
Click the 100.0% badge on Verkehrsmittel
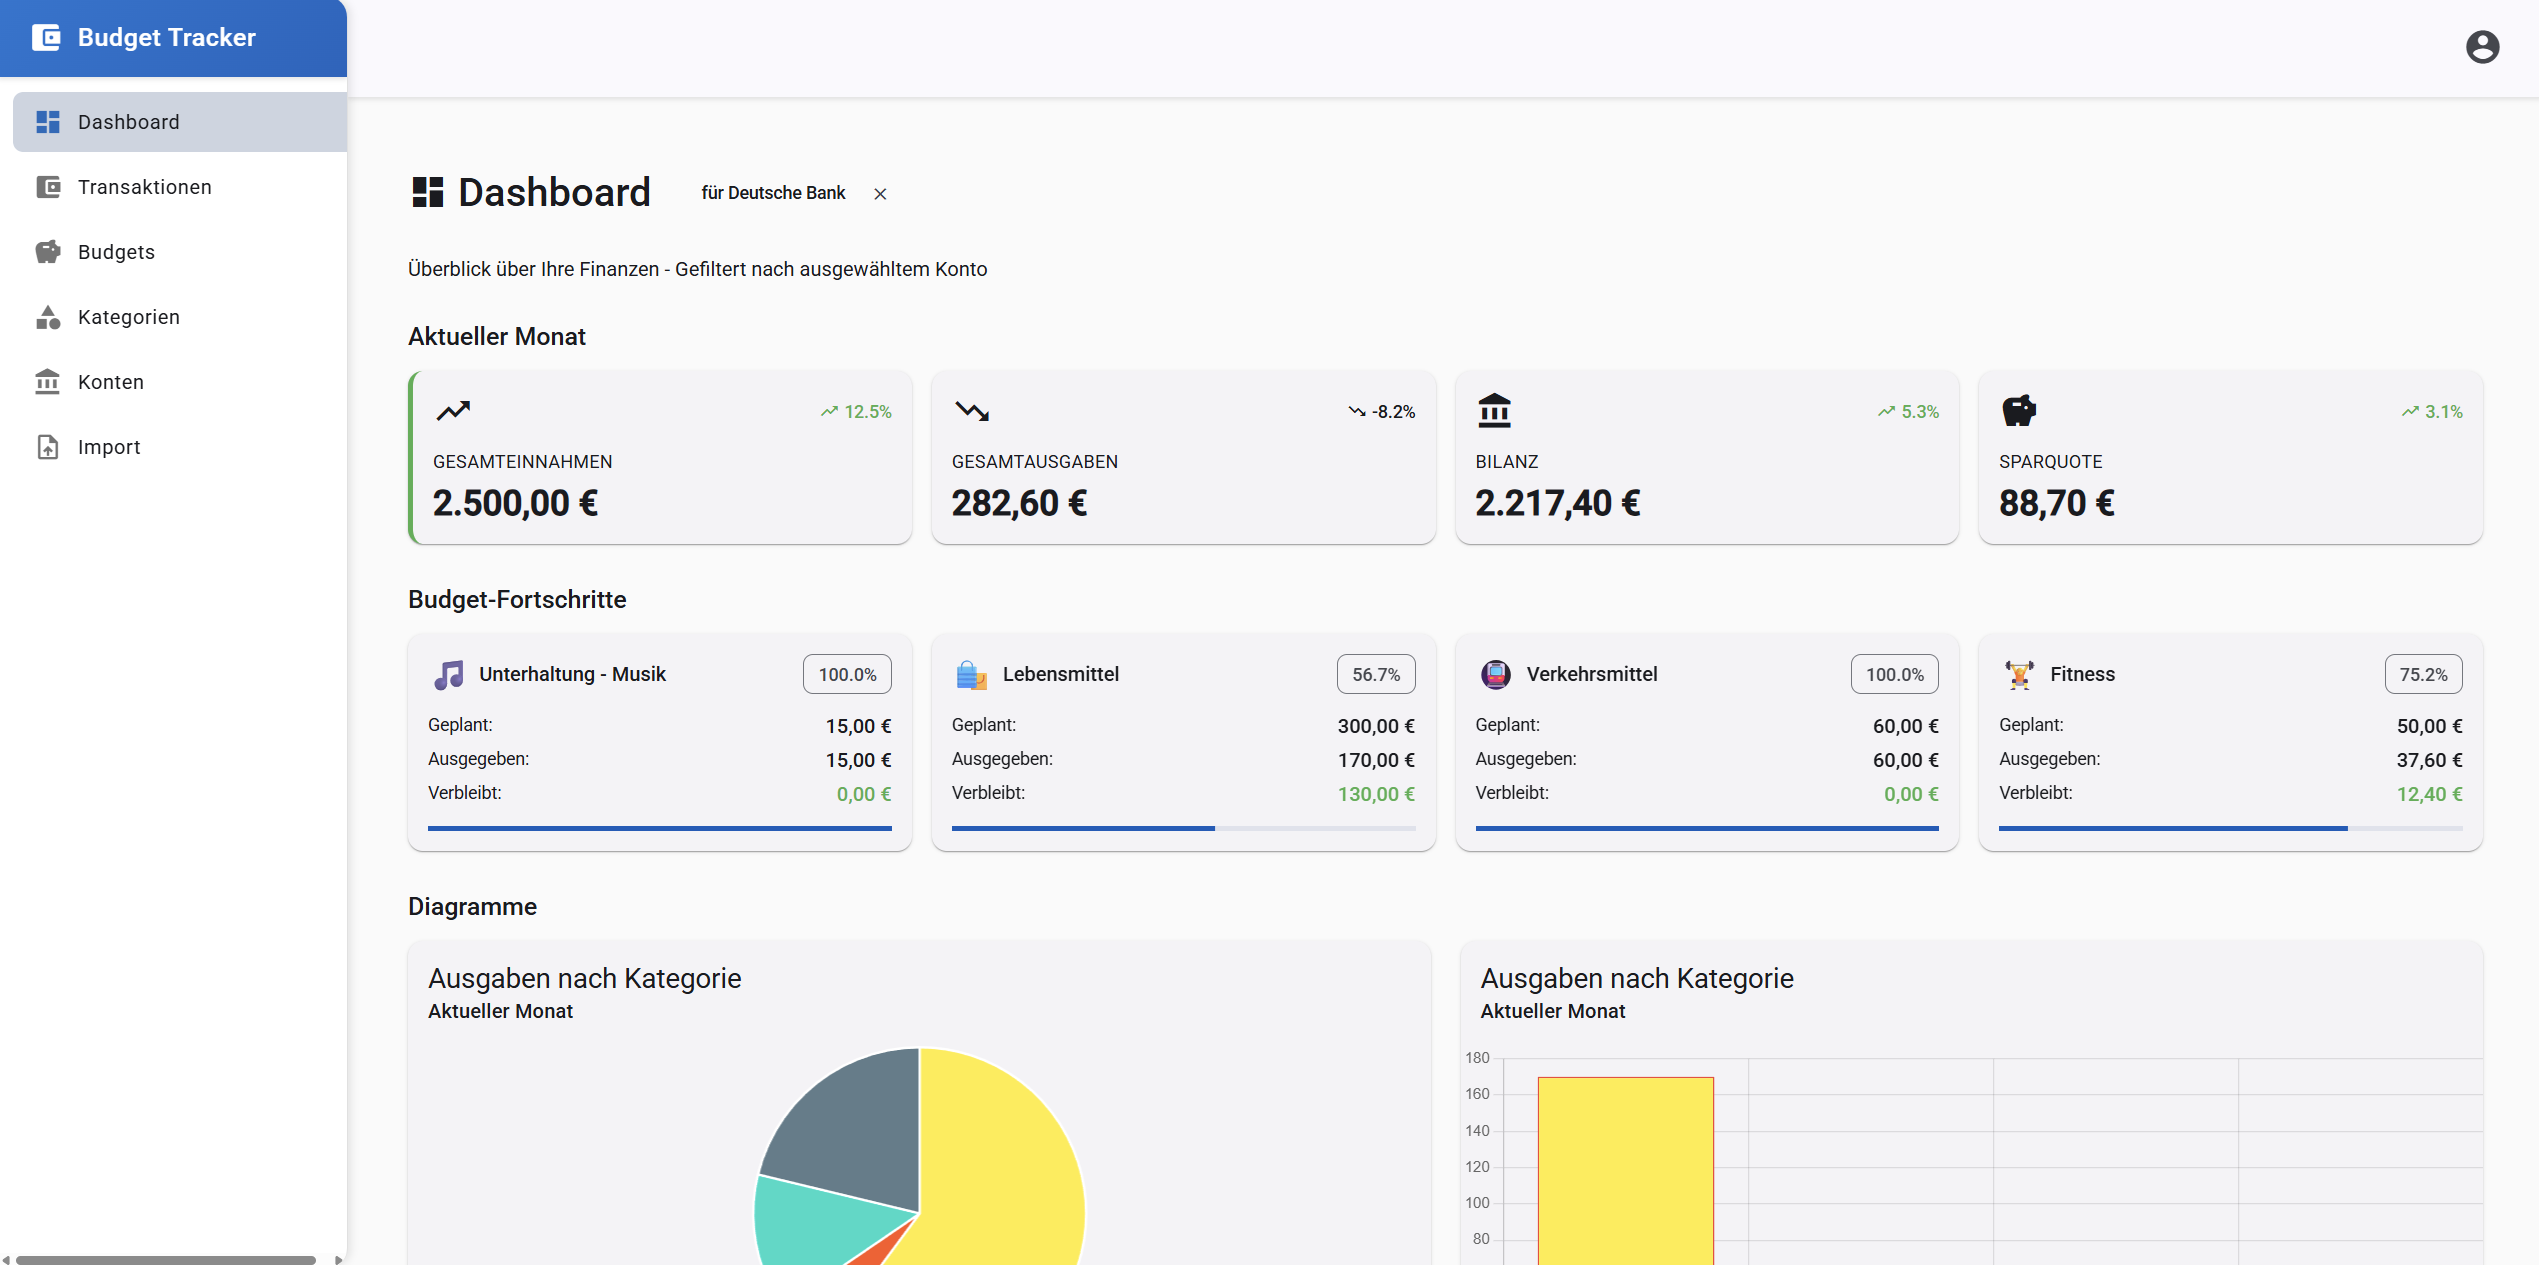coord(1894,675)
